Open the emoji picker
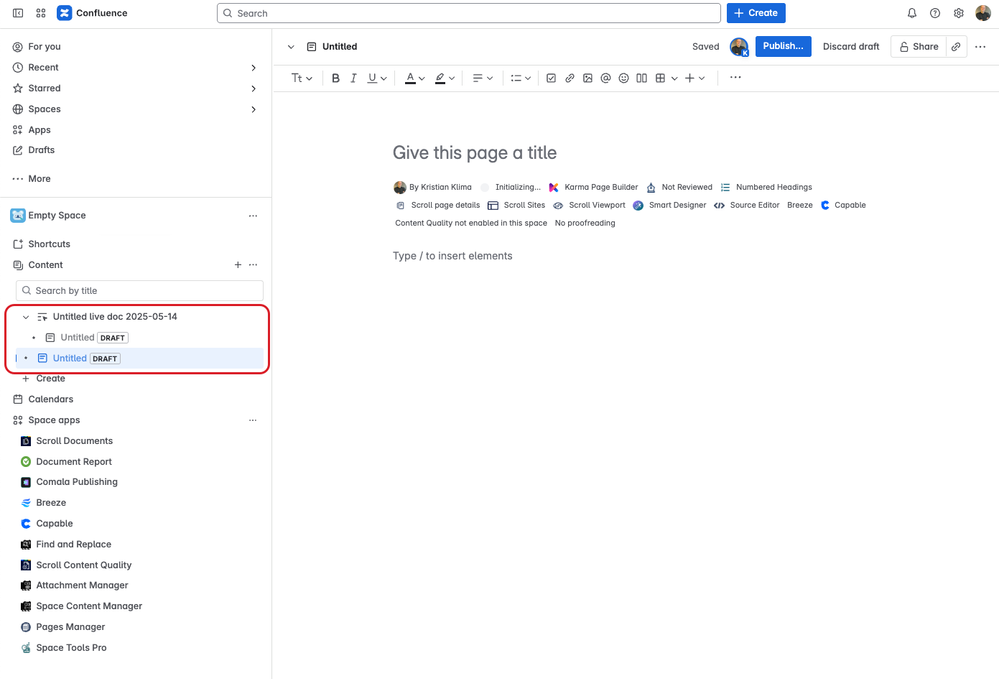The image size is (999, 679). click(x=624, y=78)
